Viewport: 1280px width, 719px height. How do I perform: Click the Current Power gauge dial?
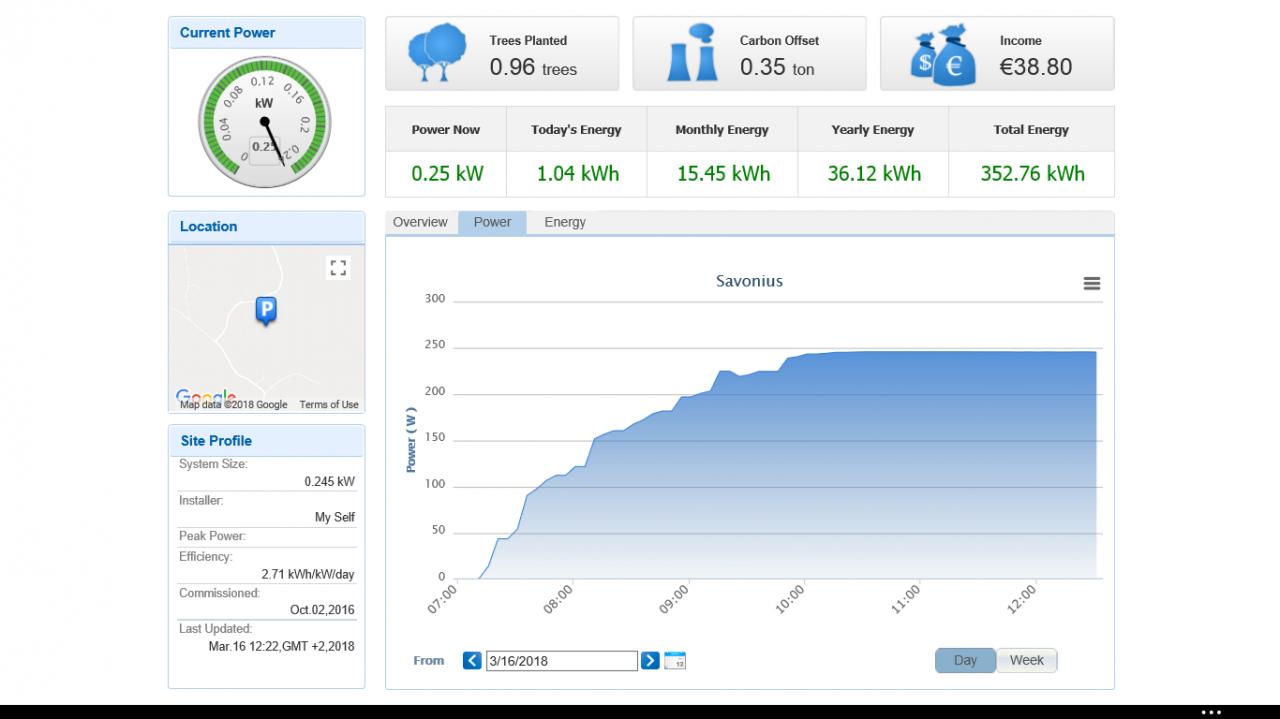pos(264,122)
